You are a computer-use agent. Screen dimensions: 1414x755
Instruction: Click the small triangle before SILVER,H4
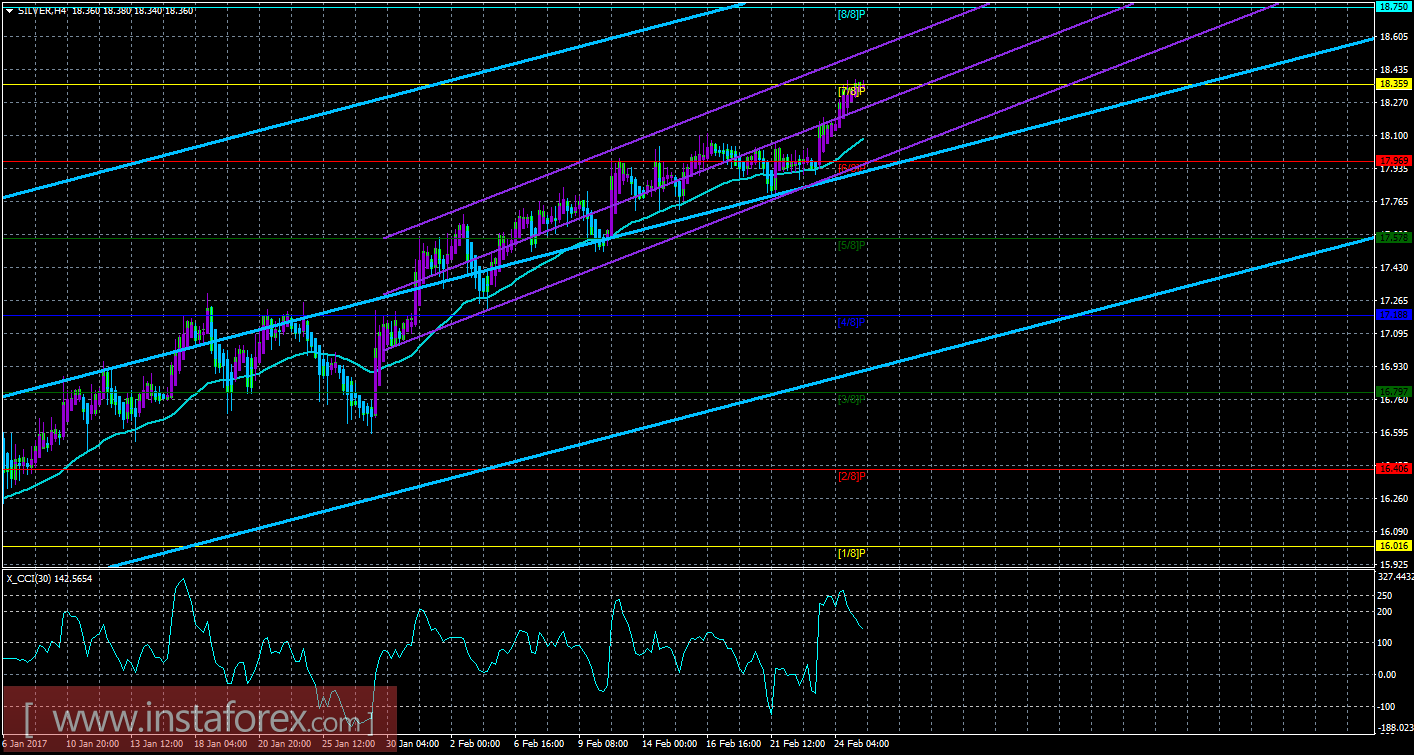point(8,10)
